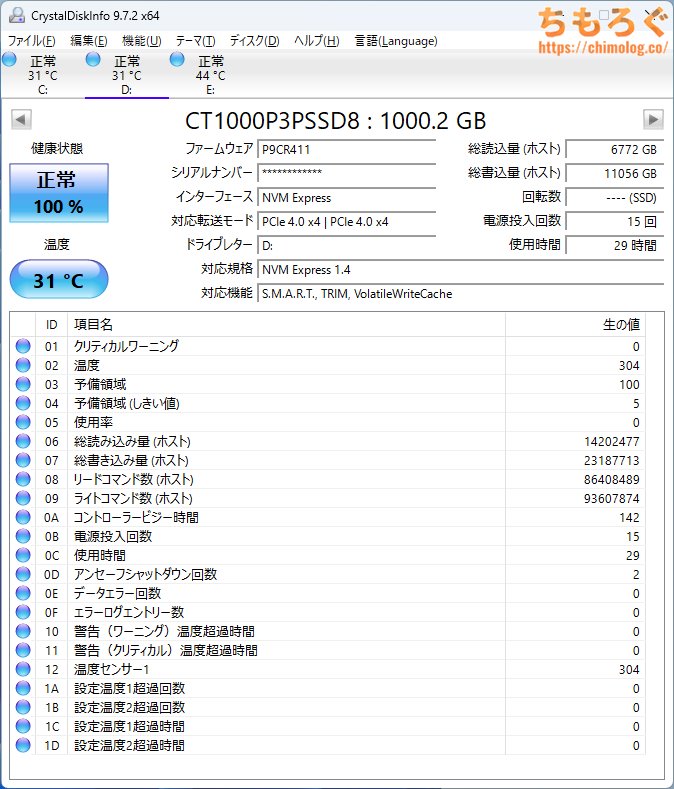The image size is (674, 789).
Task: Click the CT1000P3PSSD8 : 1000.2 GB title
Action: coord(336,121)
